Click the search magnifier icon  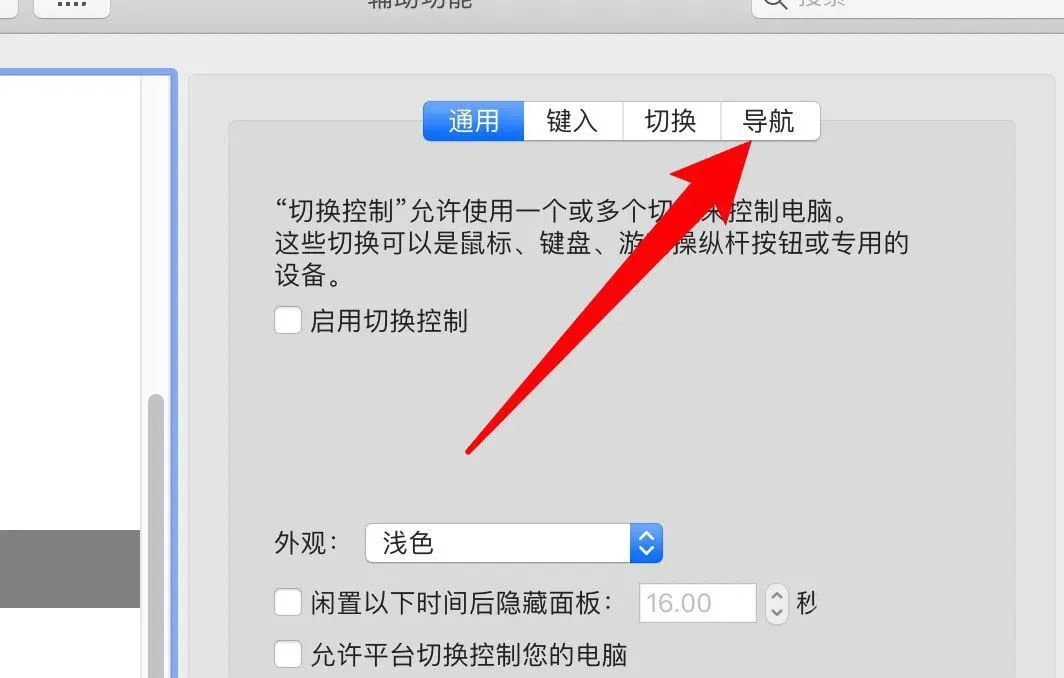point(775,3)
